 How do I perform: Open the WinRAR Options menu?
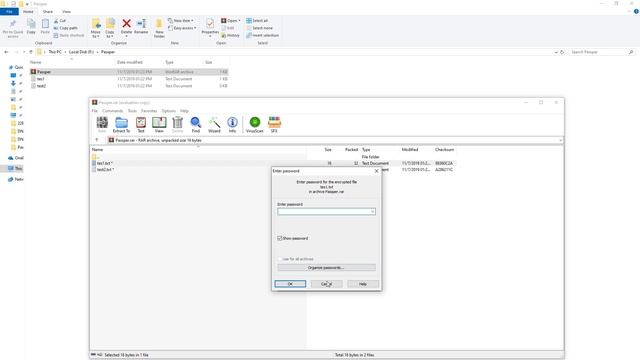pos(169,111)
